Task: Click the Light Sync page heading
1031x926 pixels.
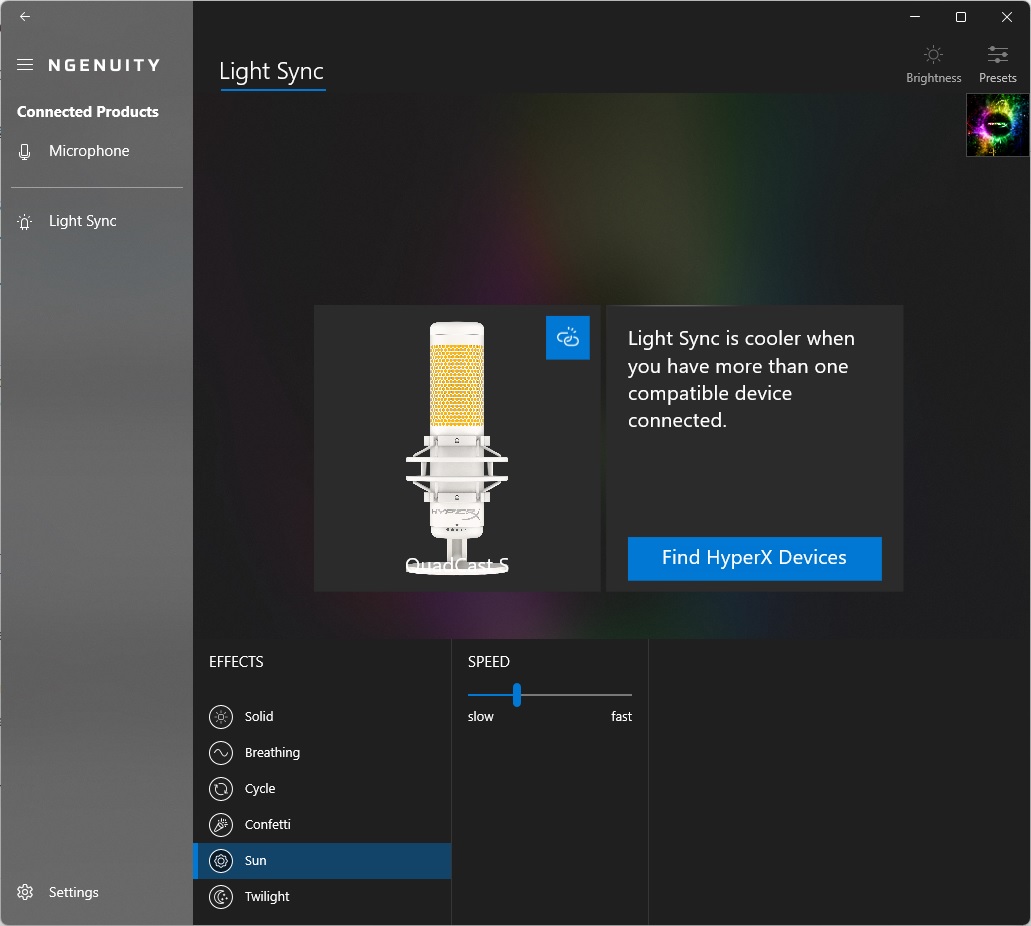Action: tap(272, 71)
